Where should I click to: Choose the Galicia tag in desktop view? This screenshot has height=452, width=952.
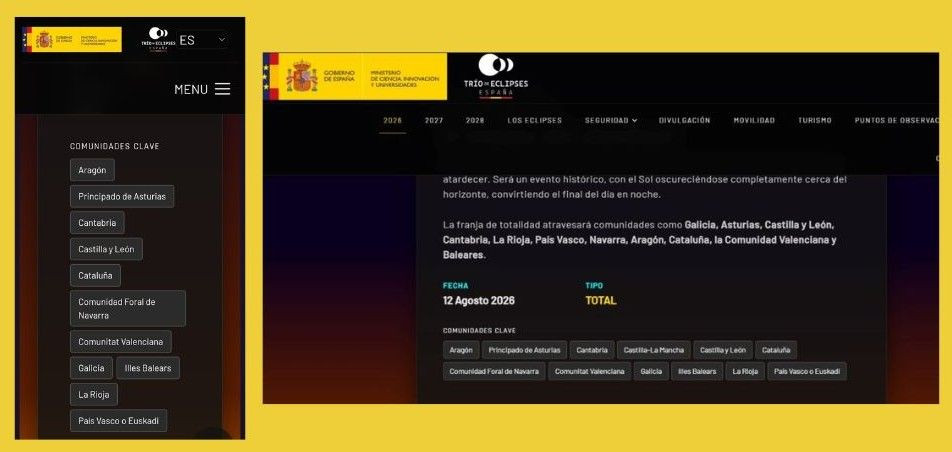(651, 371)
